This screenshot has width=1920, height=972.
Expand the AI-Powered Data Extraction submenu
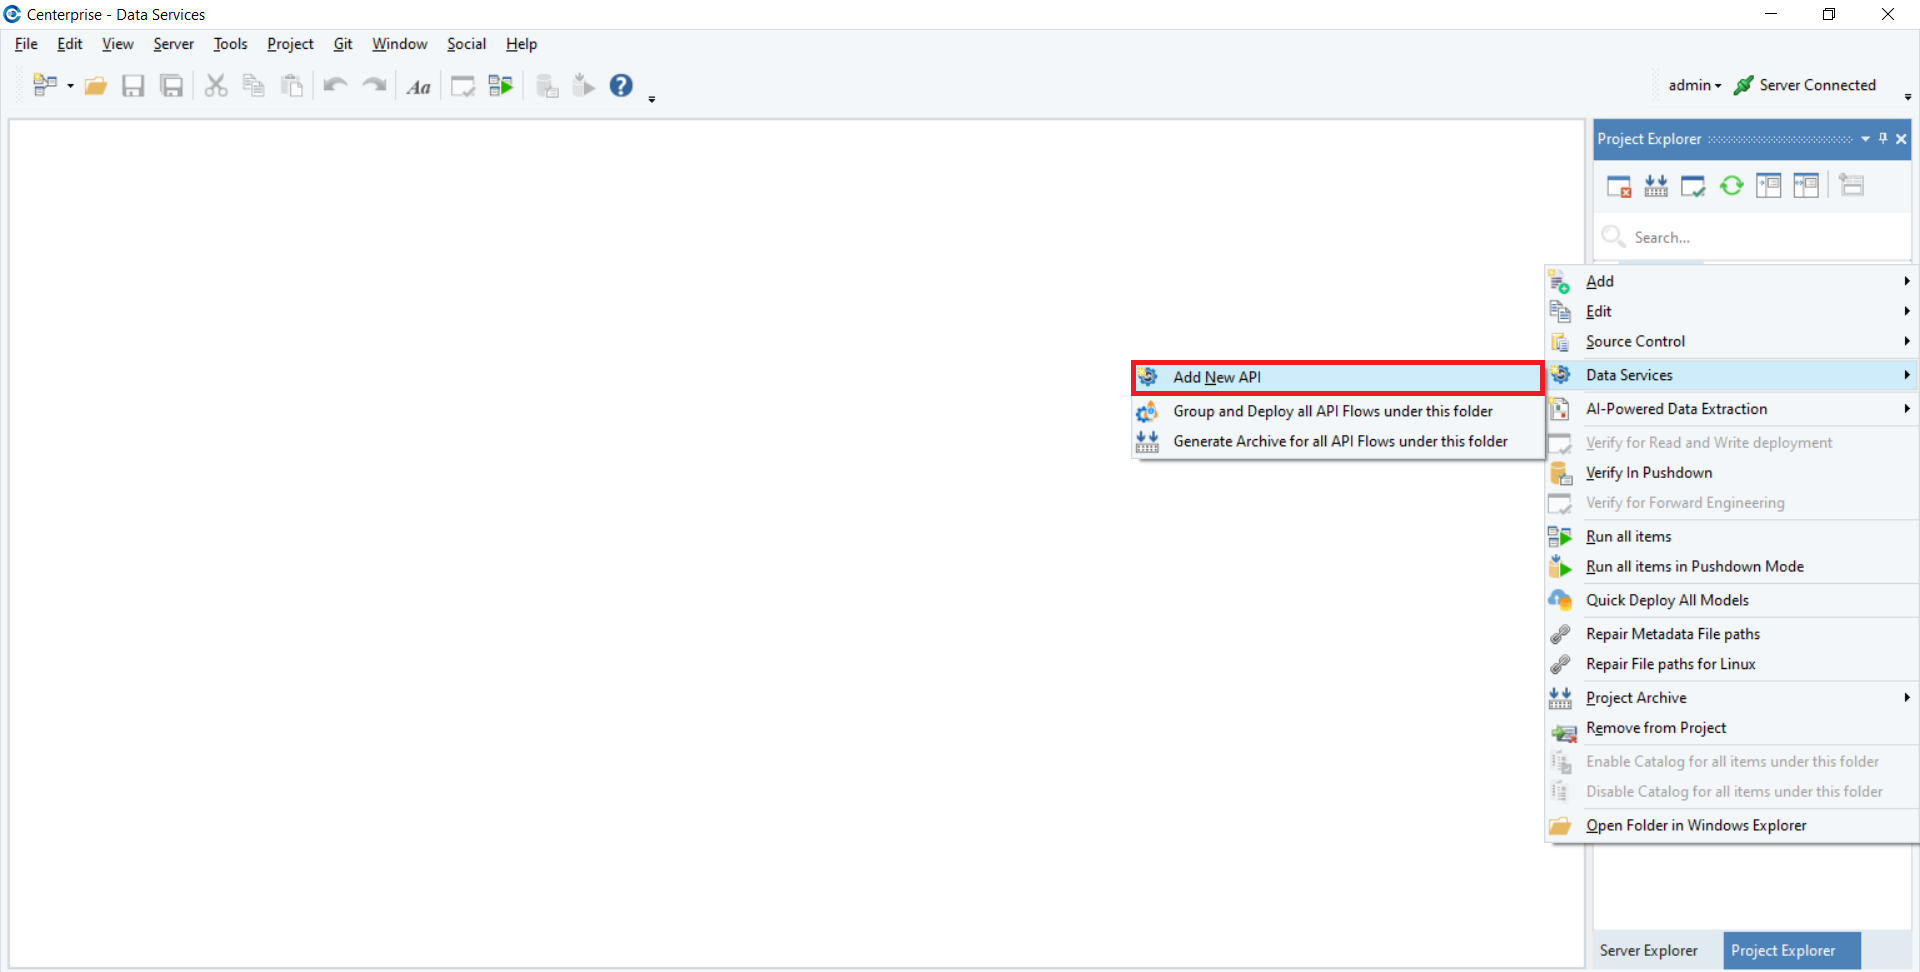click(x=1732, y=409)
